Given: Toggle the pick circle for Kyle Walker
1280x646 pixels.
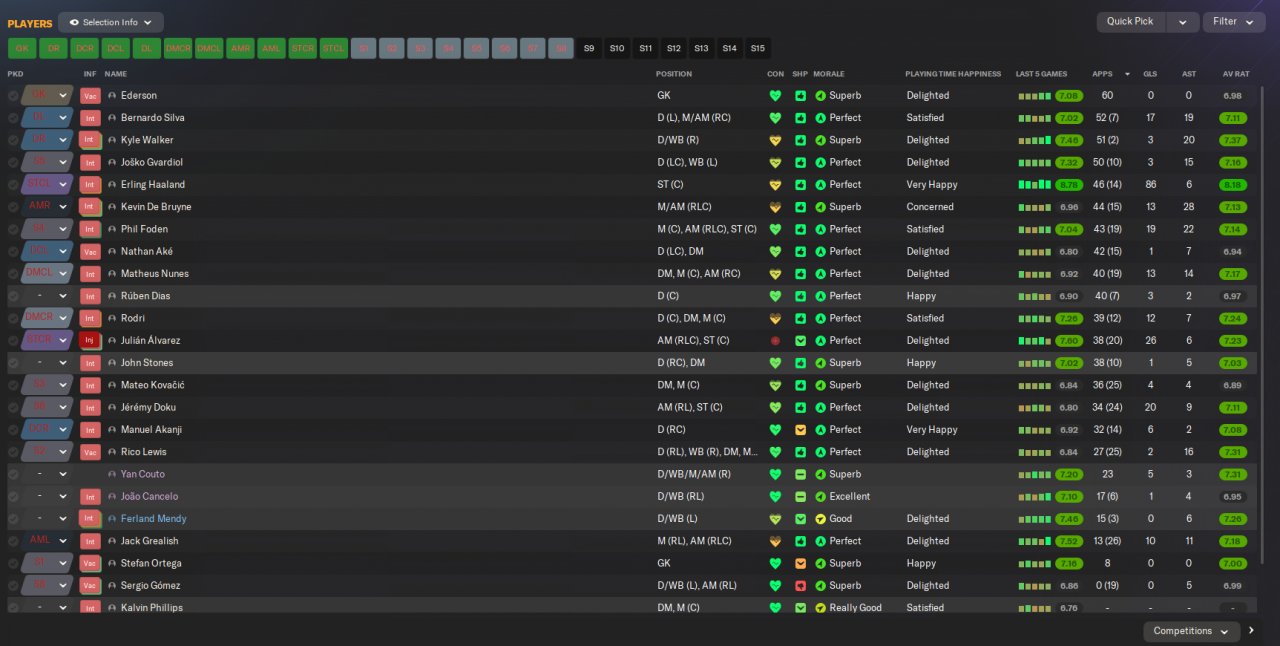Looking at the screenshot, I should point(13,140).
